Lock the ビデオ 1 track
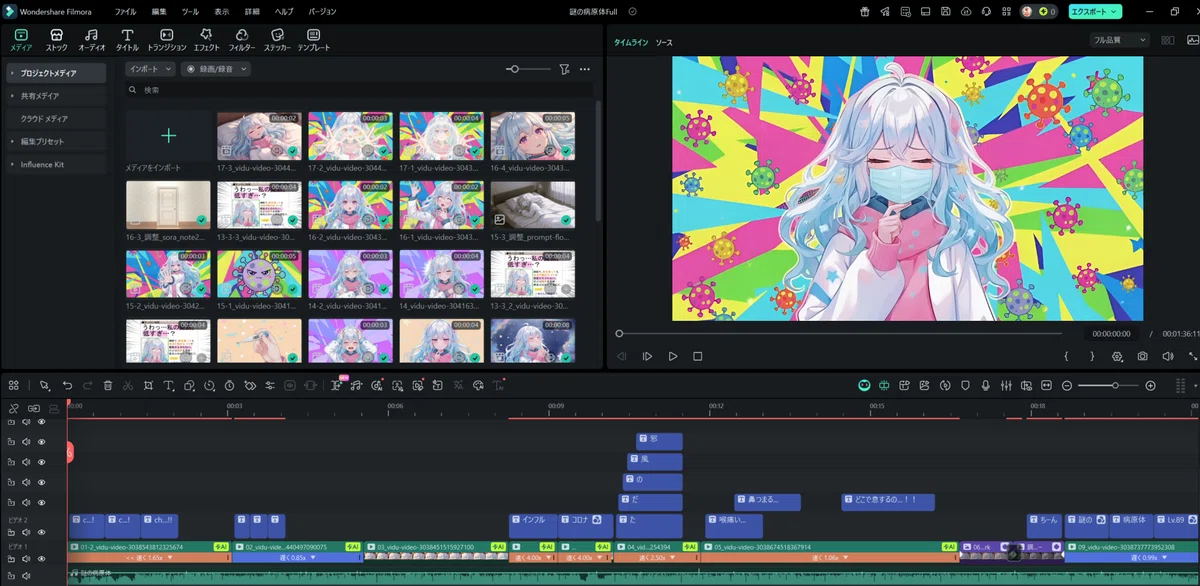Screen dimensions: 1200x586 tap(11, 559)
